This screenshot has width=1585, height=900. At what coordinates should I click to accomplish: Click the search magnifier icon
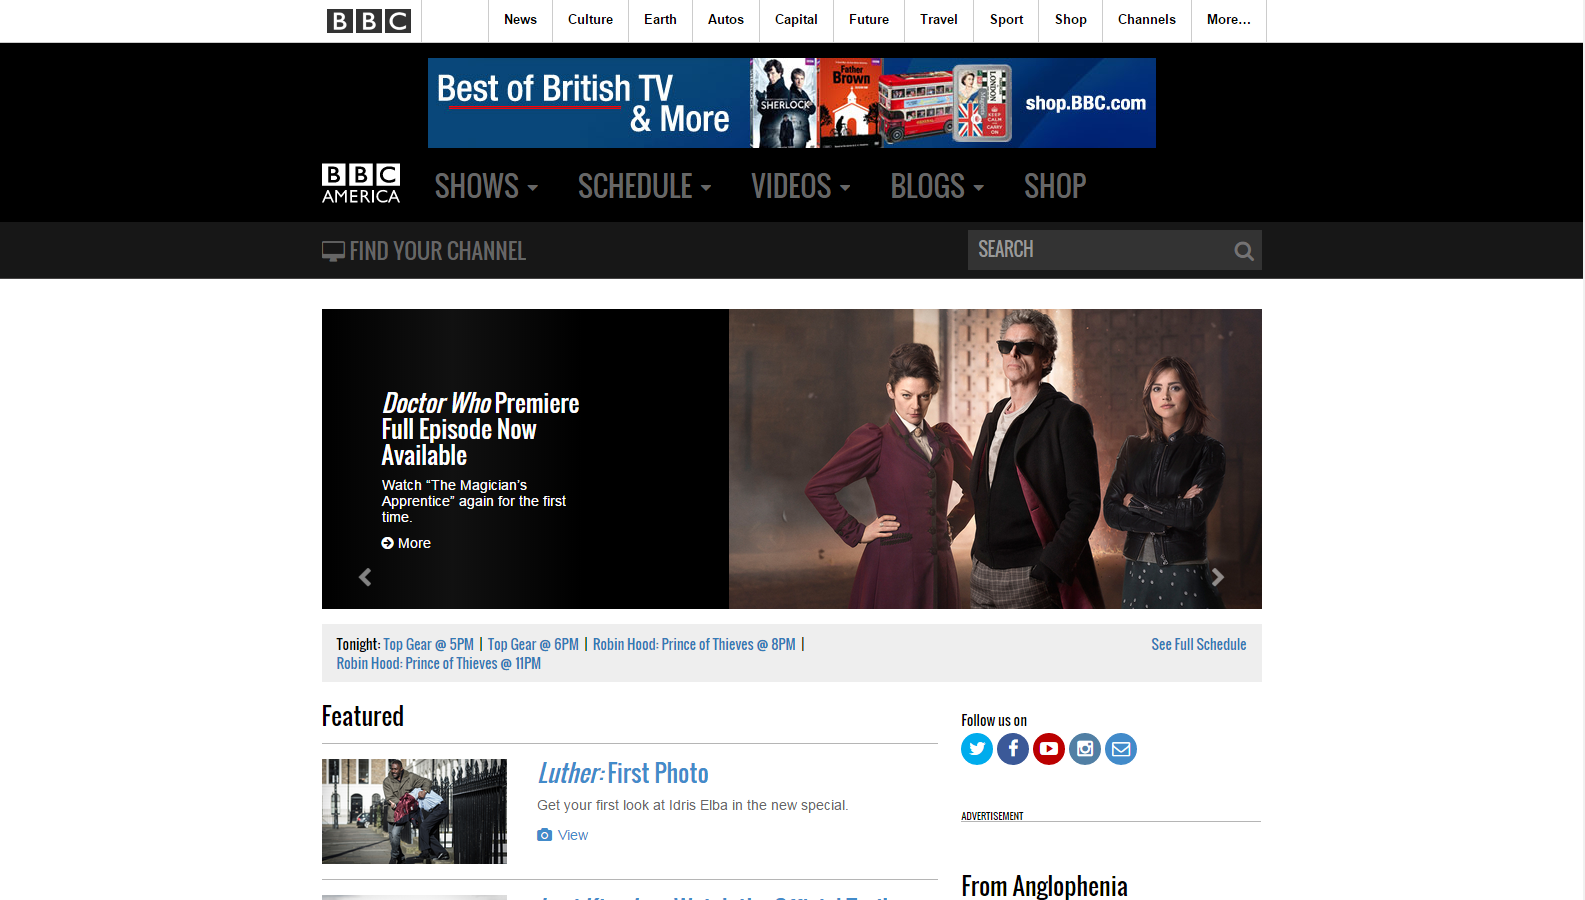pyautogui.click(x=1243, y=251)
